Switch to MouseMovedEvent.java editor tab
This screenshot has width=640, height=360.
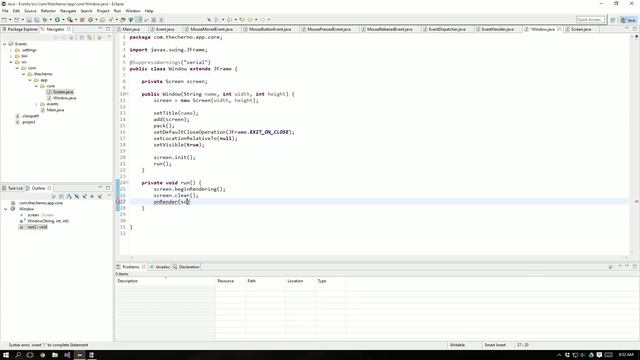211,29
